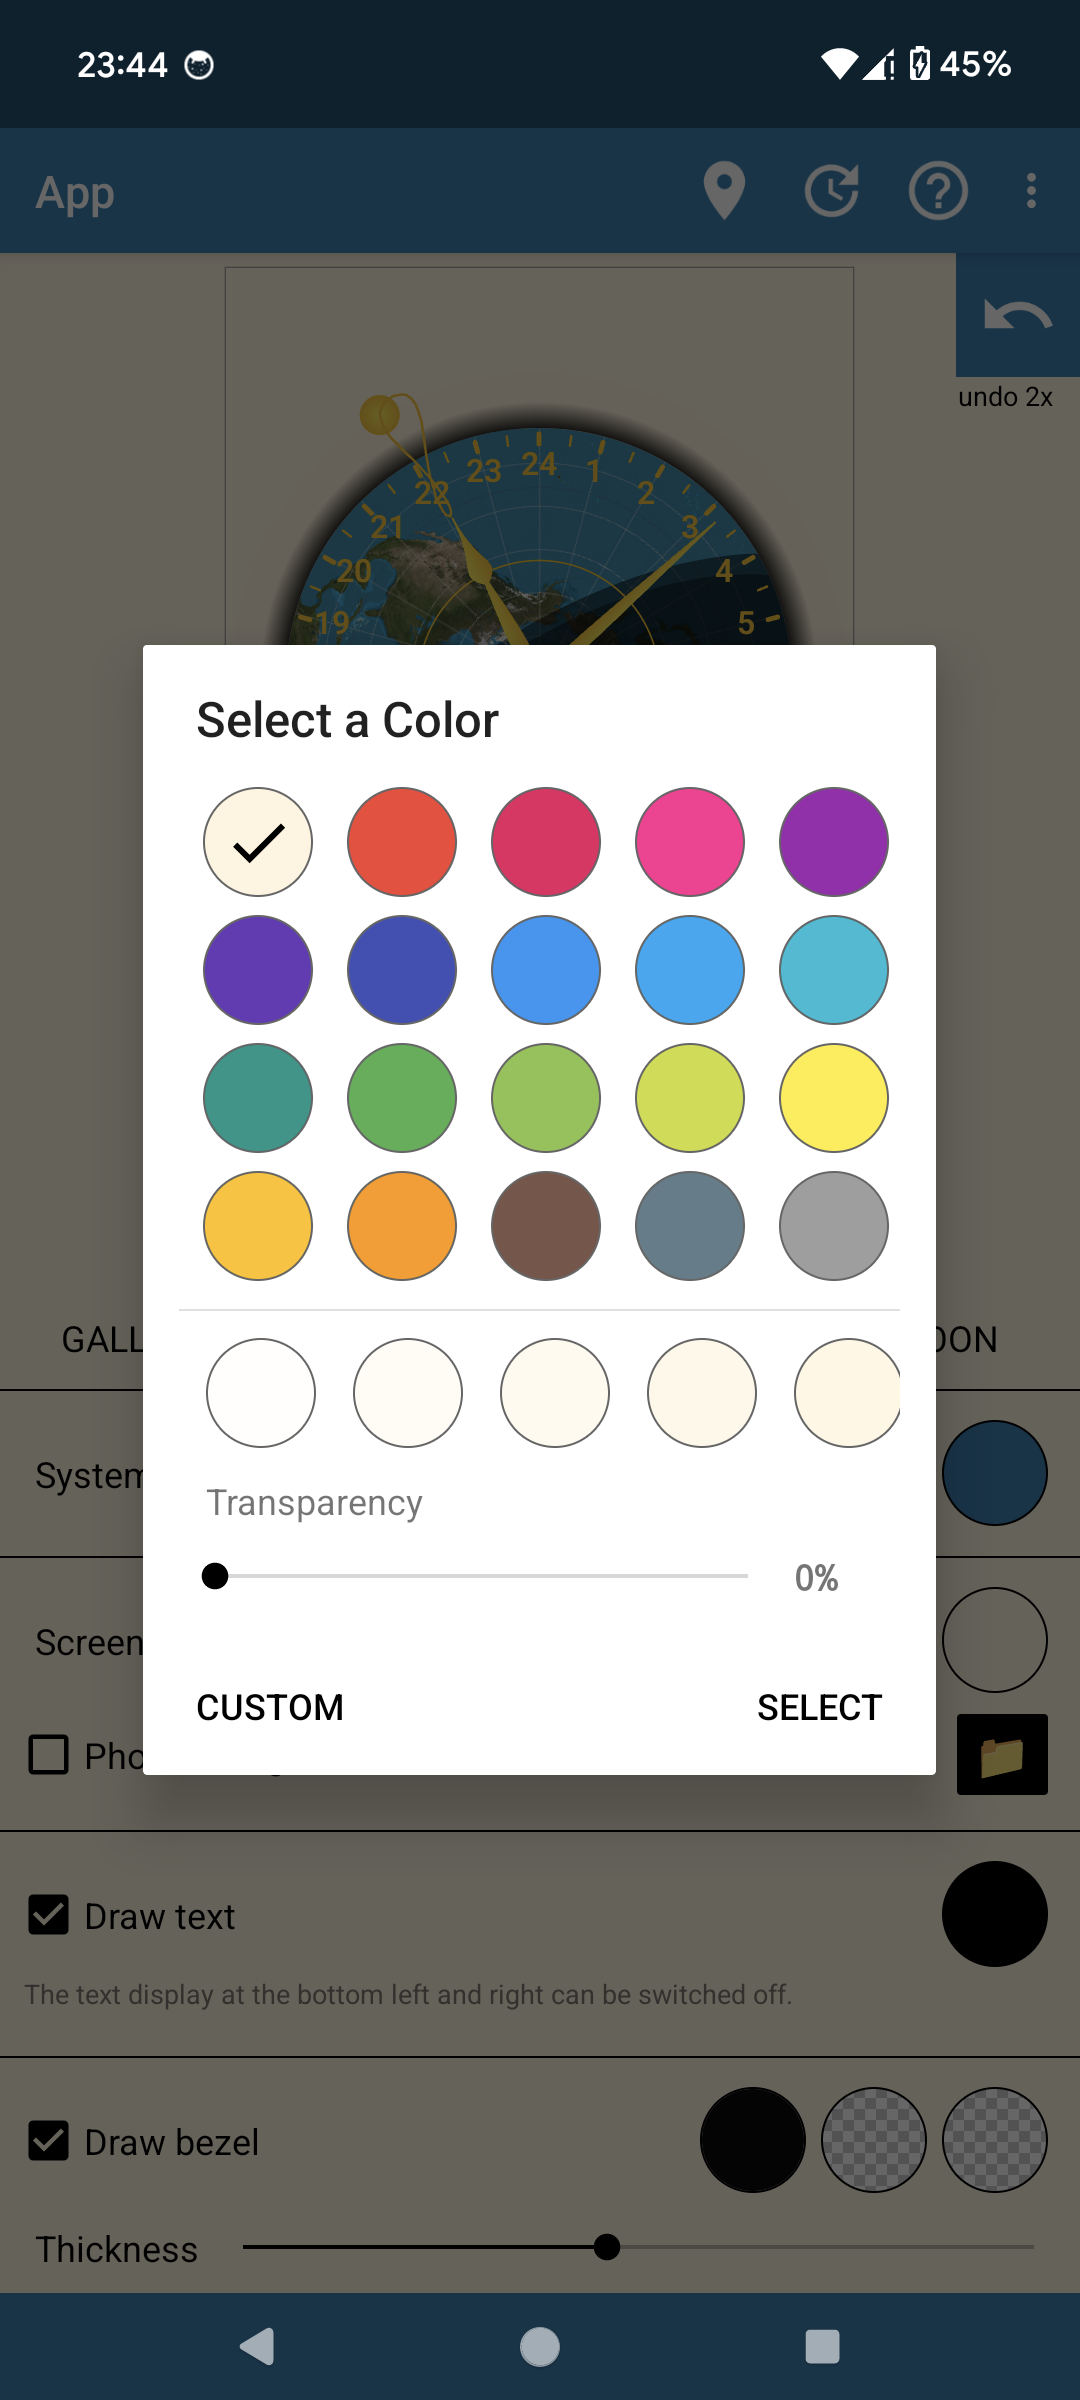
Task: Open the three-dot overflow menu
Action: click(x=1031, y=190)
